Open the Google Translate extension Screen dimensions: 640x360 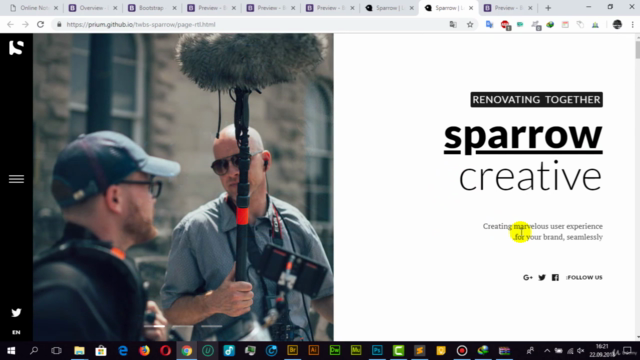point(489,24)
